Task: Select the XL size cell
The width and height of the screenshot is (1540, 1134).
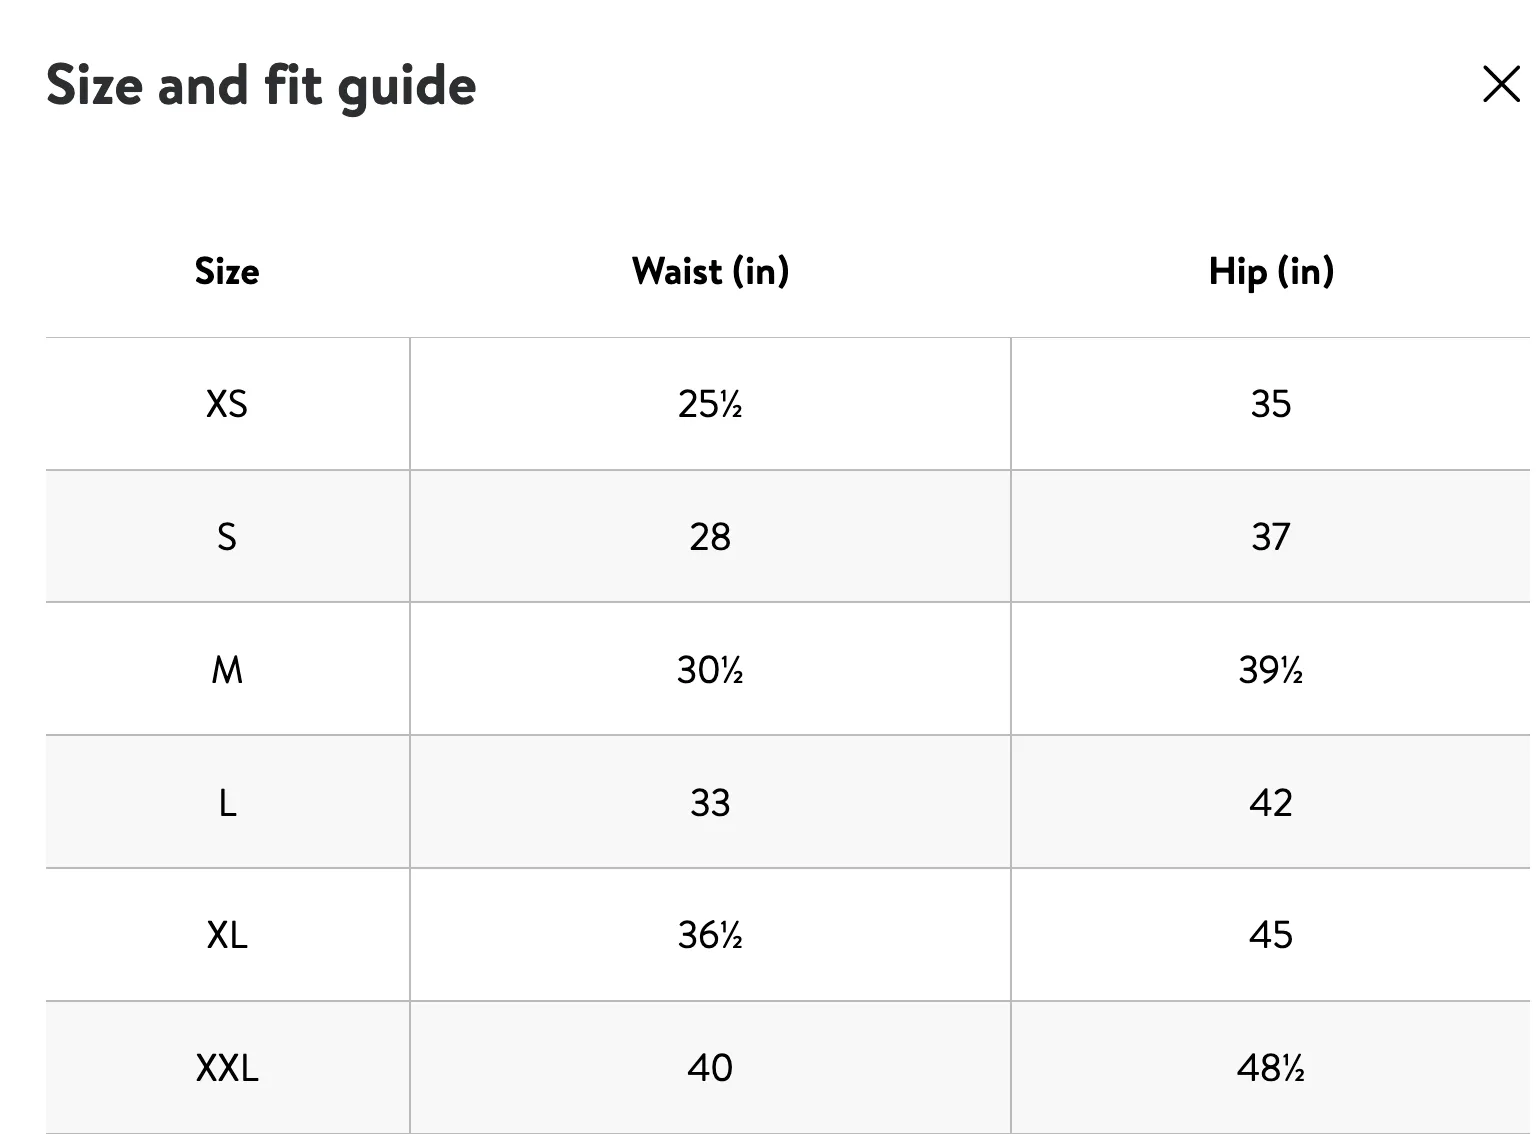Action: pyautogui.click(x=227, y=935)
